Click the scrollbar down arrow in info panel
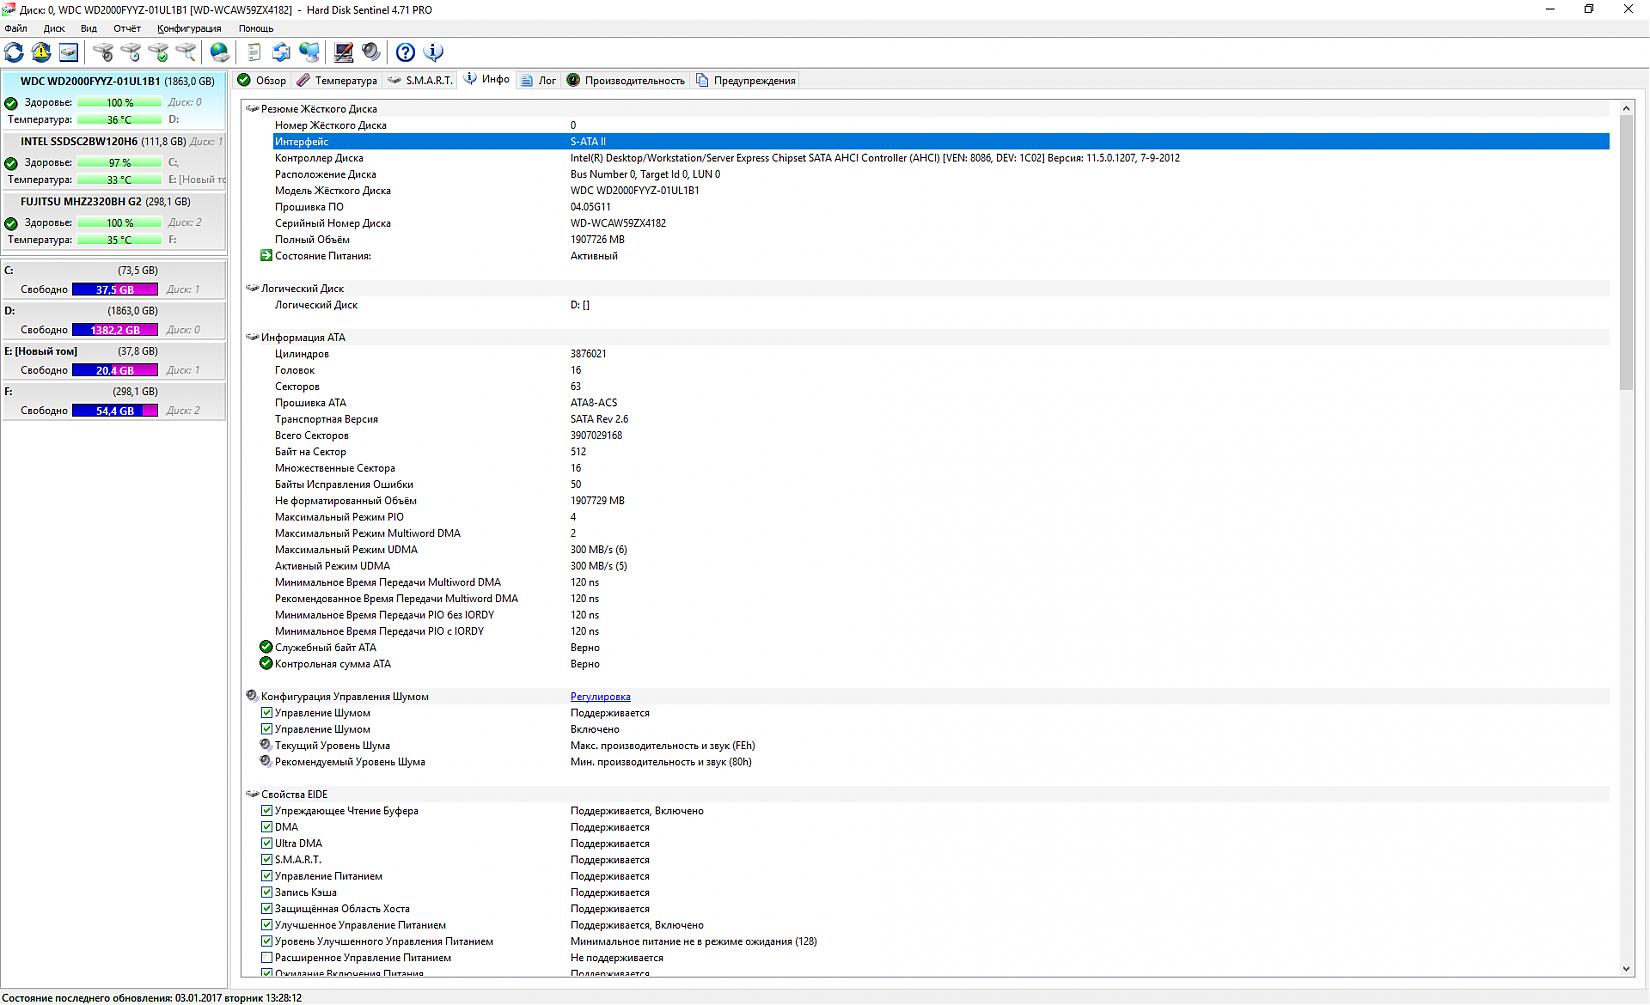 [1625, 968]
